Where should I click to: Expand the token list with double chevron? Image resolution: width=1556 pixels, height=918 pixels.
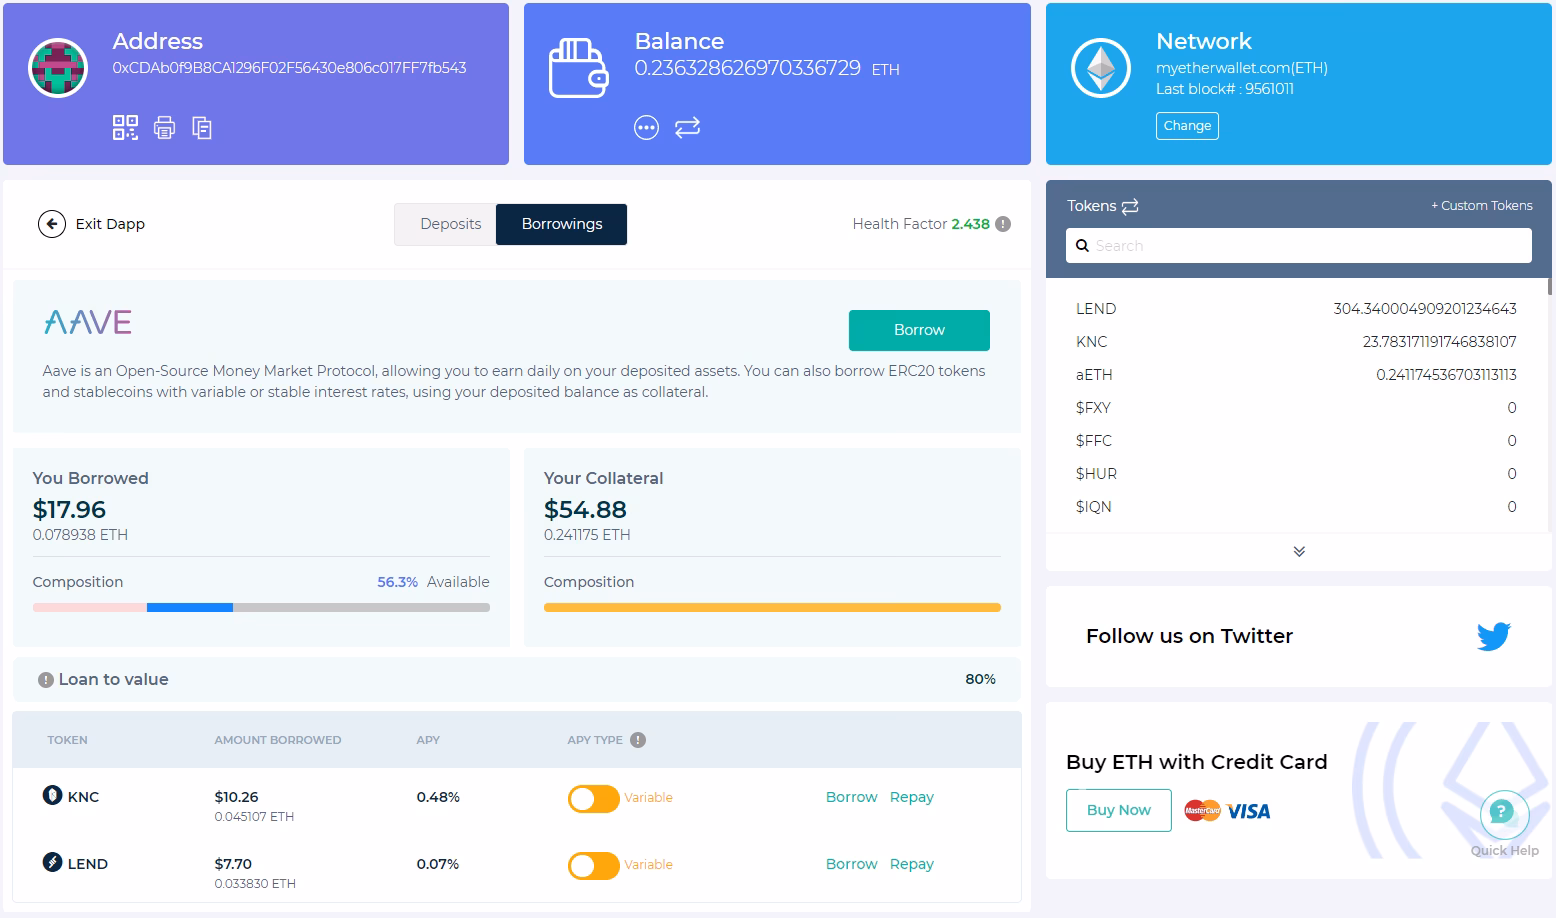pos(1298,551)
